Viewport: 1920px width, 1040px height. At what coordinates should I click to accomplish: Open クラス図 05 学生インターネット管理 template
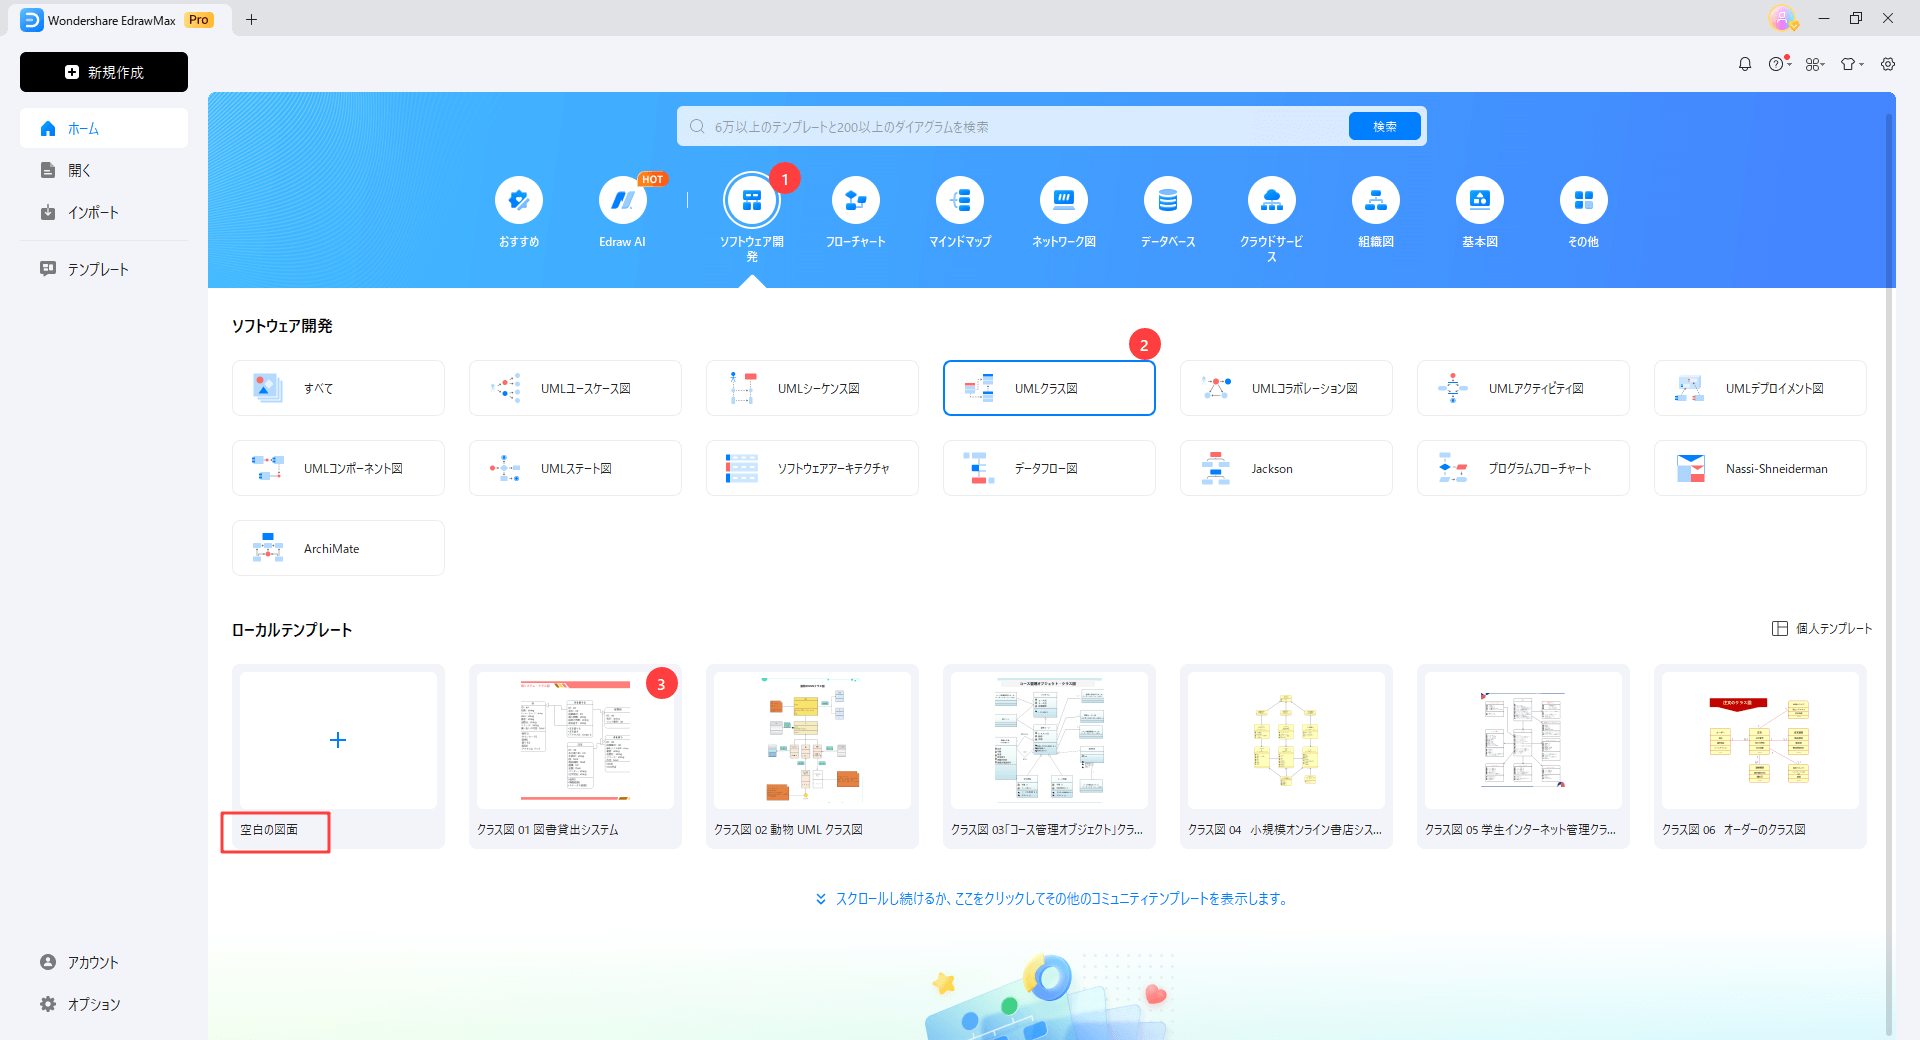(1523, 756)
